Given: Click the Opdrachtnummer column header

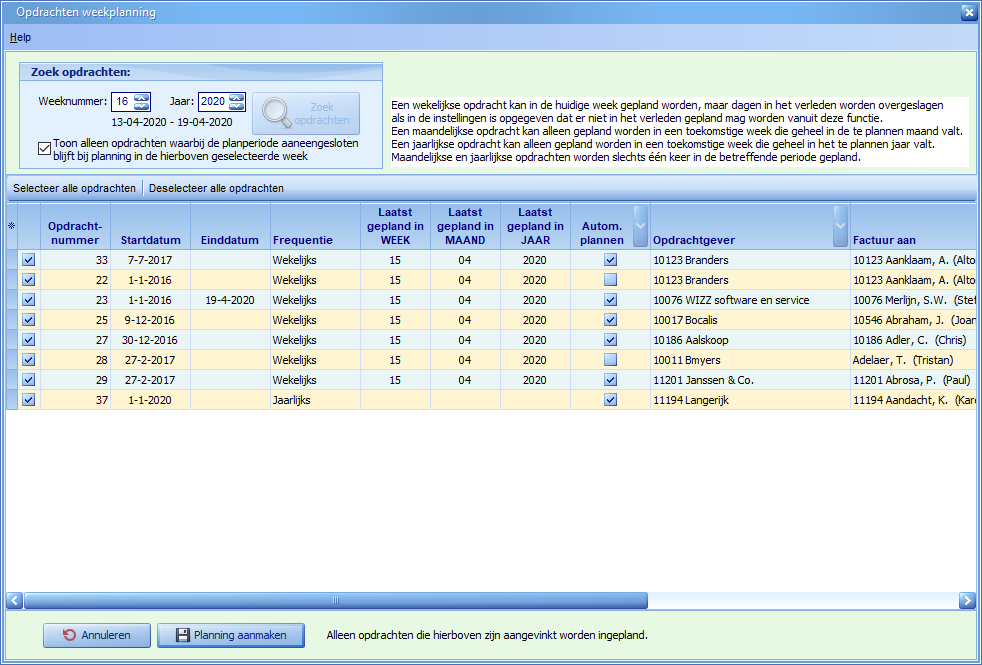Looking at the screenshot, I should [x=75, y=226].
